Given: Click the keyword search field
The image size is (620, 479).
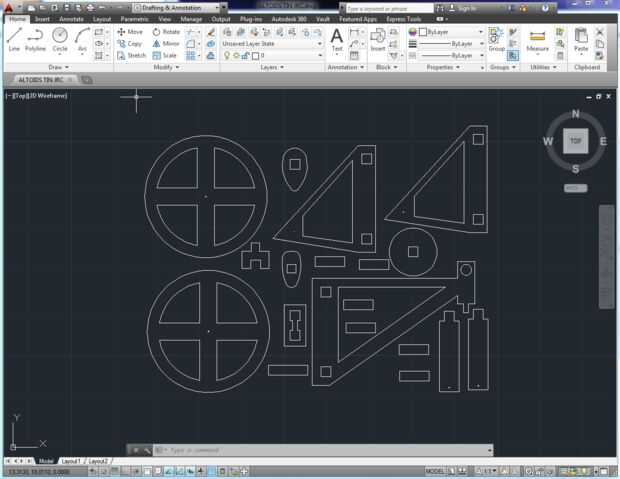Looking at the screenshot, I should (389, 8).
